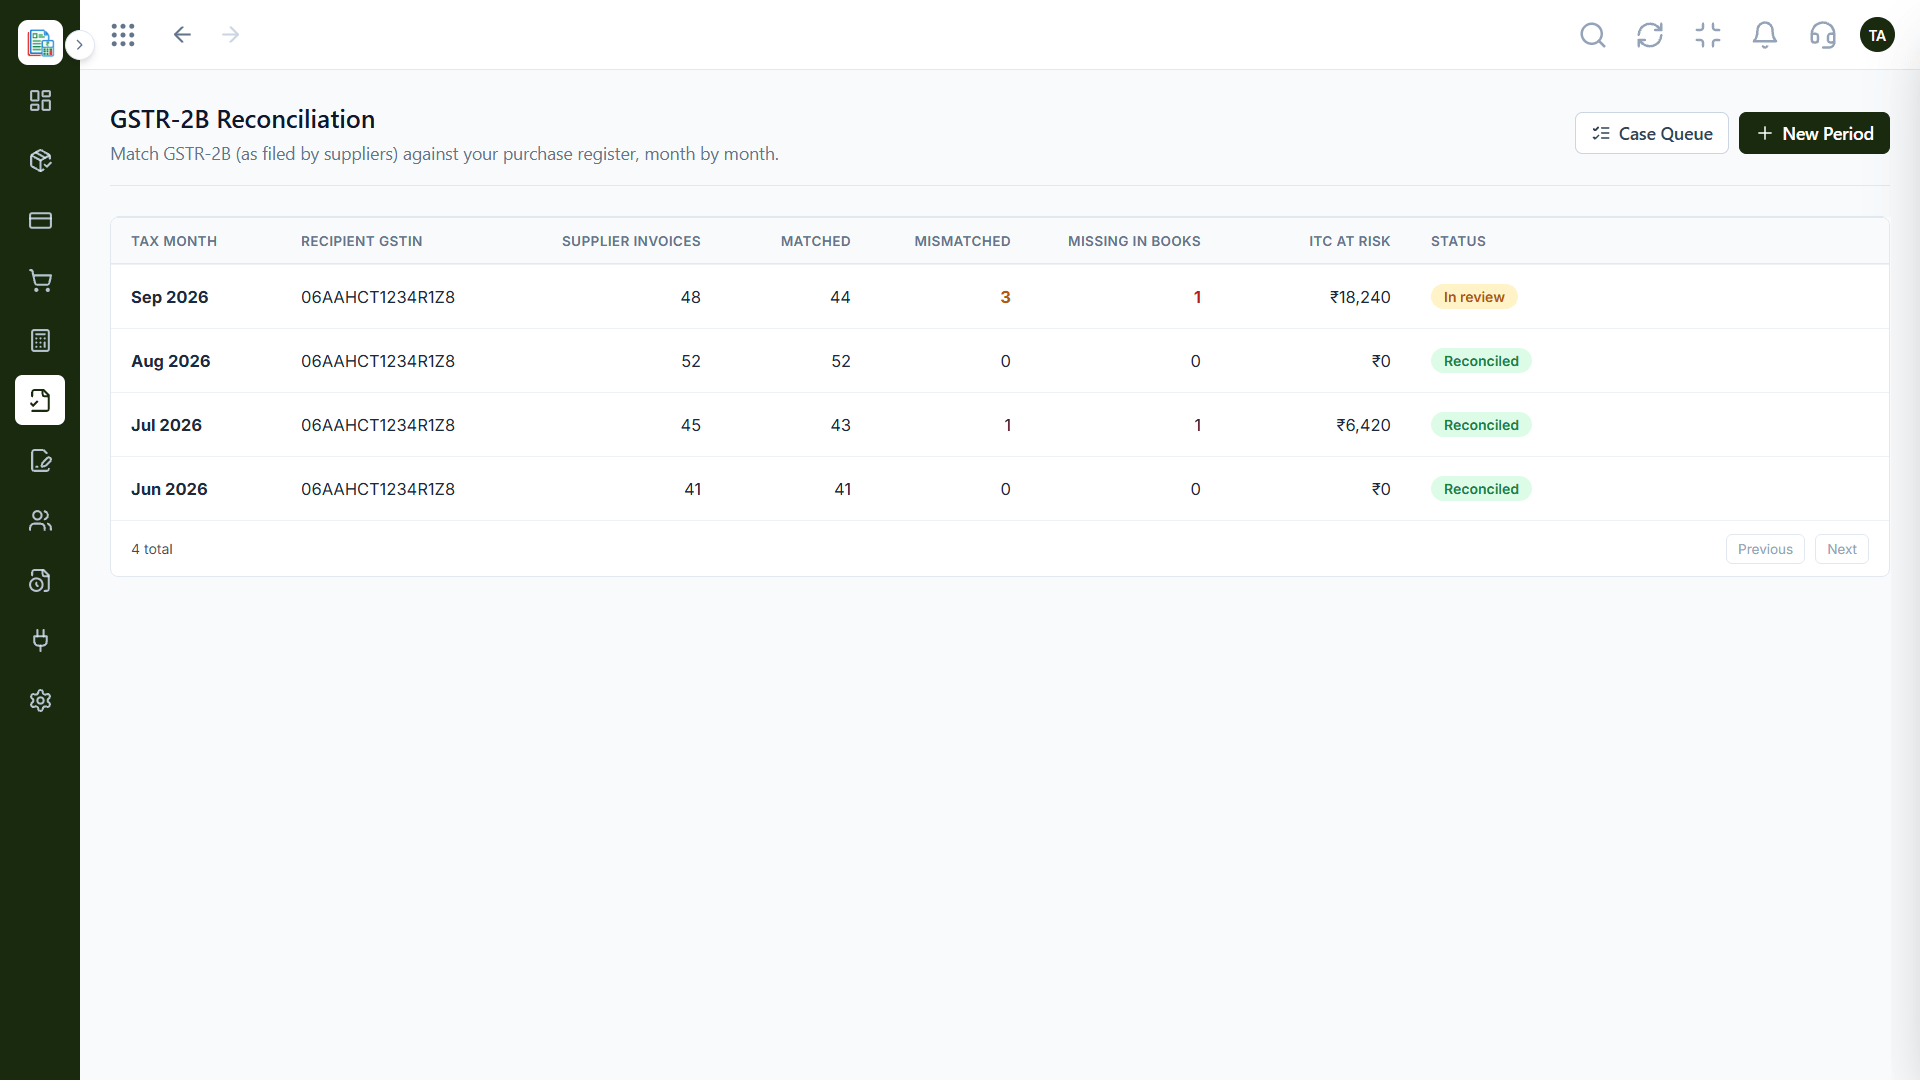
Task: Expand the sidebar with chevron toggle
Action: (x=79, y=45)
